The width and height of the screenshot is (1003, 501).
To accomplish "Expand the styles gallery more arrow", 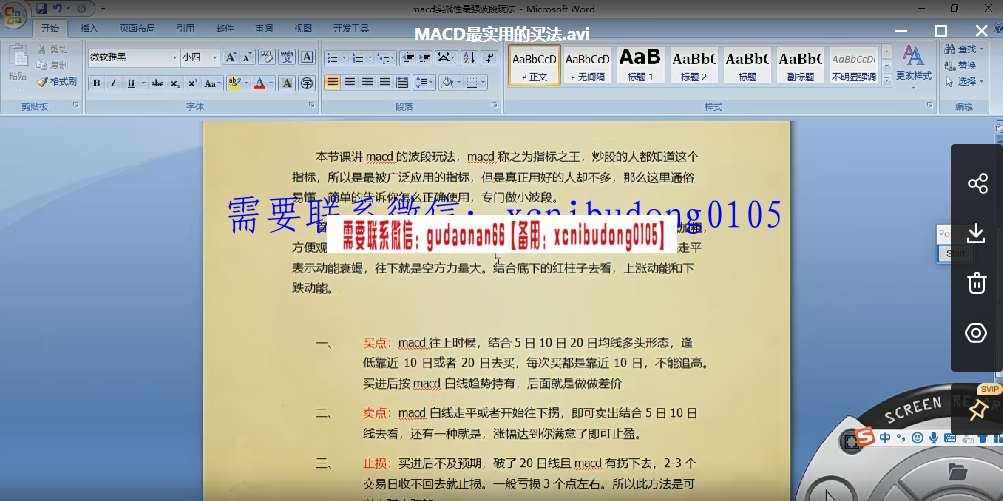I will pyautogui.click(x=887, y=80).
